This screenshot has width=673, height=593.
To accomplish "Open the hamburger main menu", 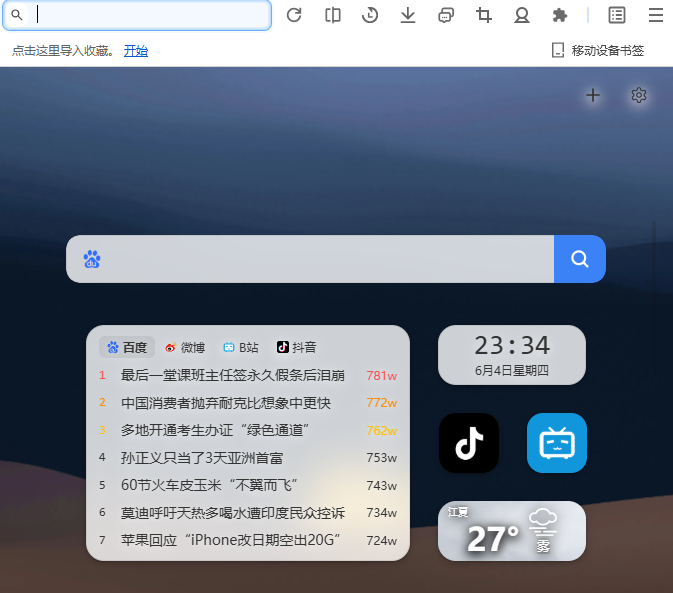I will (655, 15).
